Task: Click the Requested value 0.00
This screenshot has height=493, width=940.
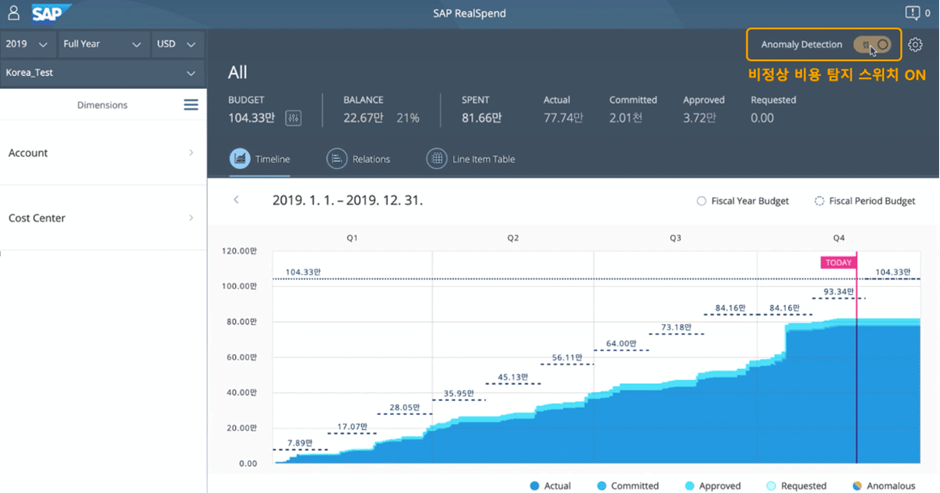Action: click(x=762, y=118)
